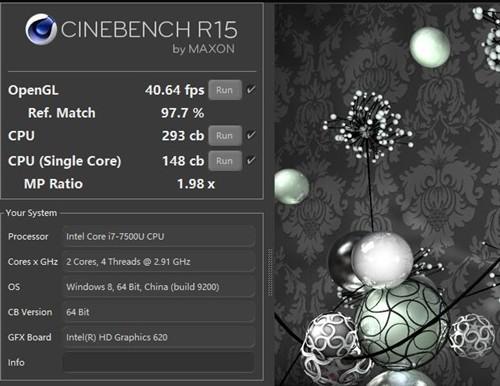Run the OpenGL benchmark test
500x386 pixels.
pyautogui.click(x=225, y=90)
